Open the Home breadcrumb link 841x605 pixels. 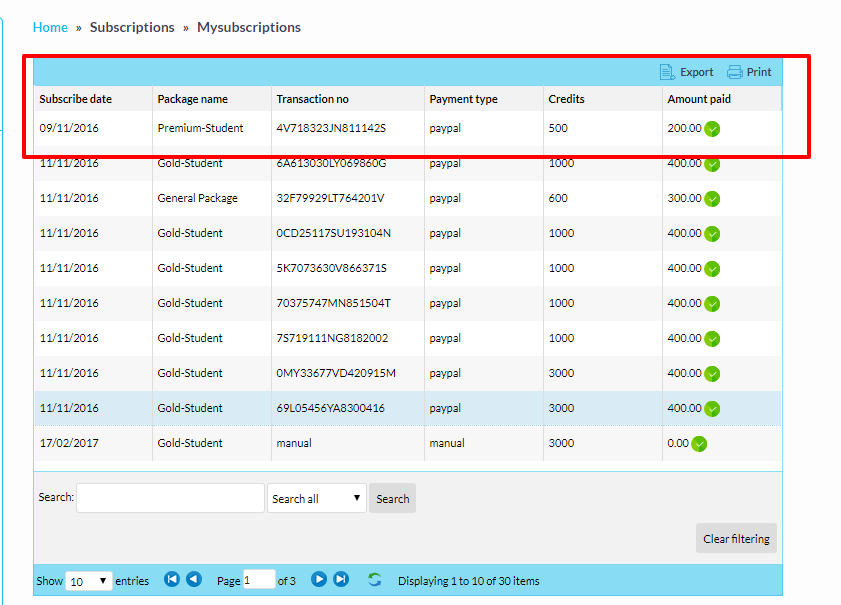pos(50,27)
